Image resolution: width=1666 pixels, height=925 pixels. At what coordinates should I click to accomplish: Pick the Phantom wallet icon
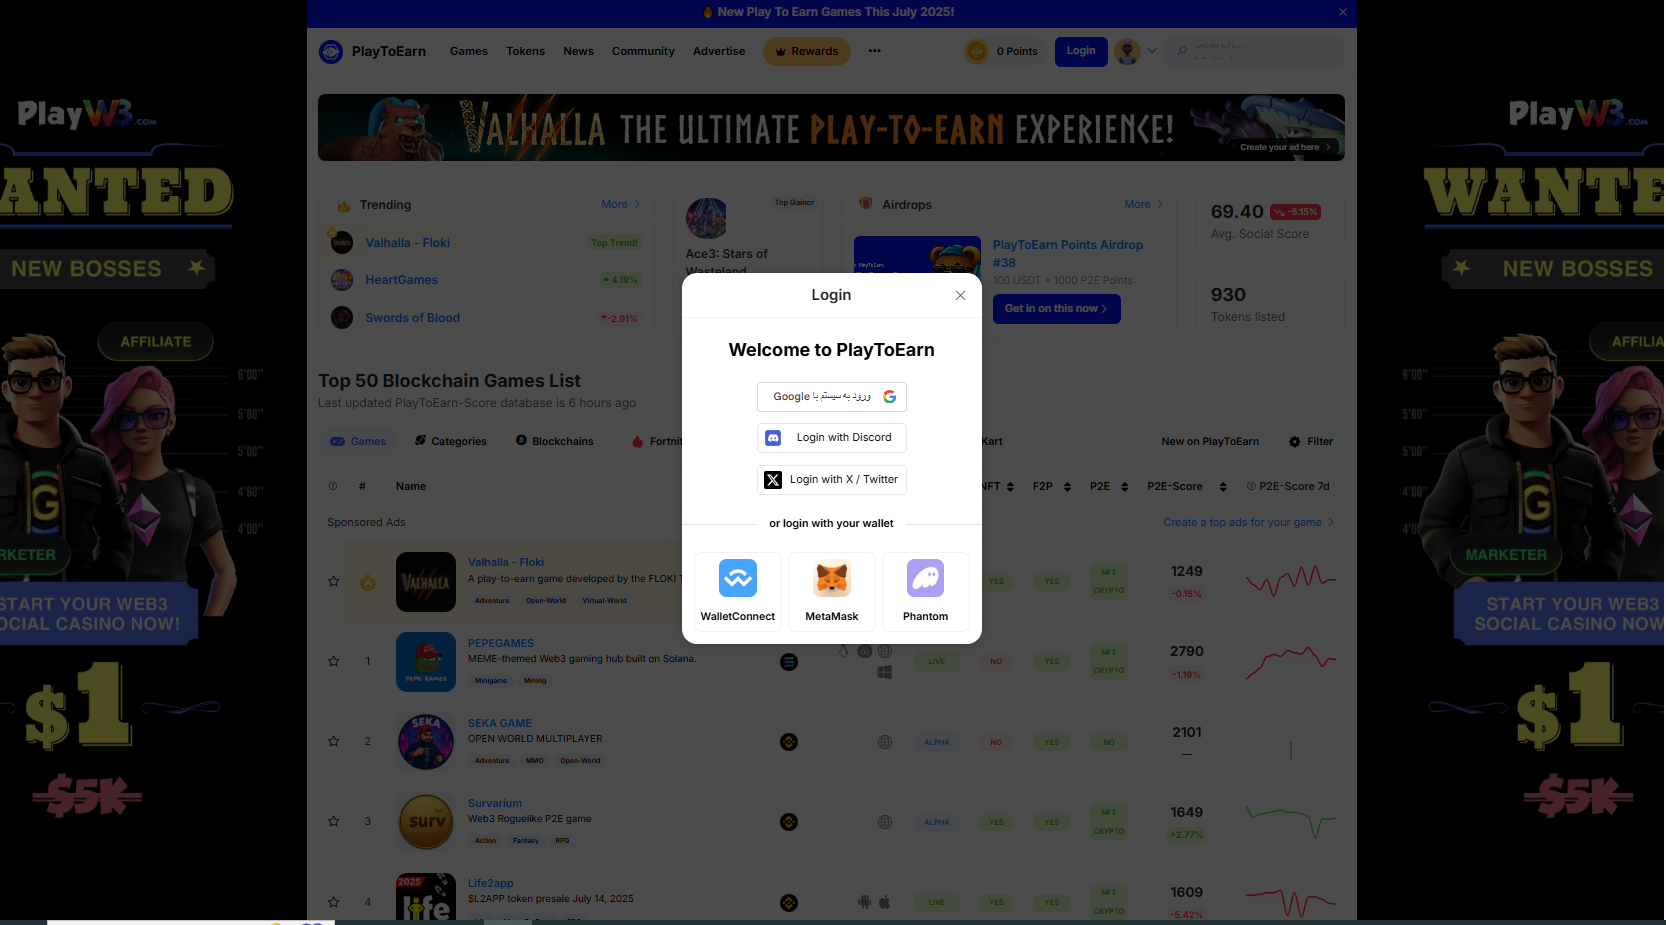coord(925,578)
